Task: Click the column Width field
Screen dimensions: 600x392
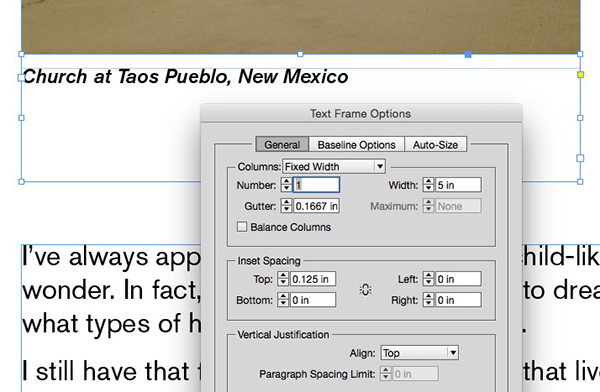Action: pos(458,185)
